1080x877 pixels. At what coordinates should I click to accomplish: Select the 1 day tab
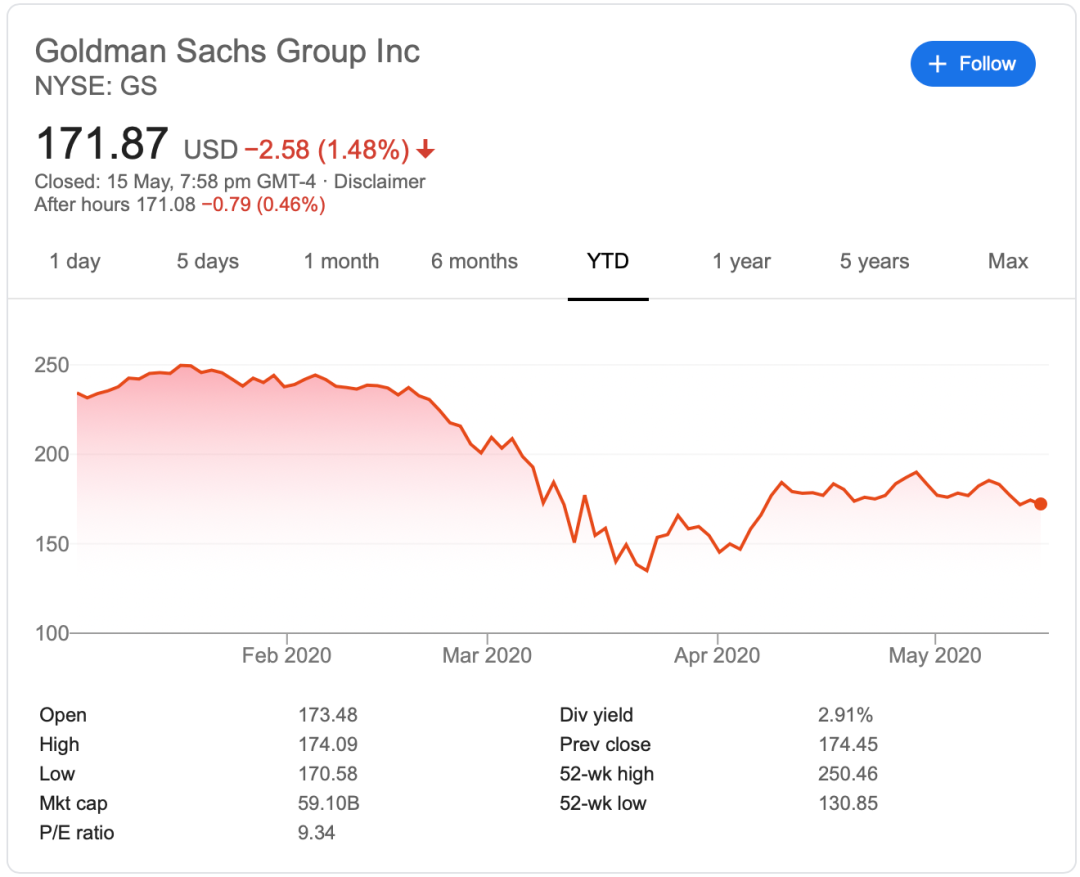pos(75,262)
